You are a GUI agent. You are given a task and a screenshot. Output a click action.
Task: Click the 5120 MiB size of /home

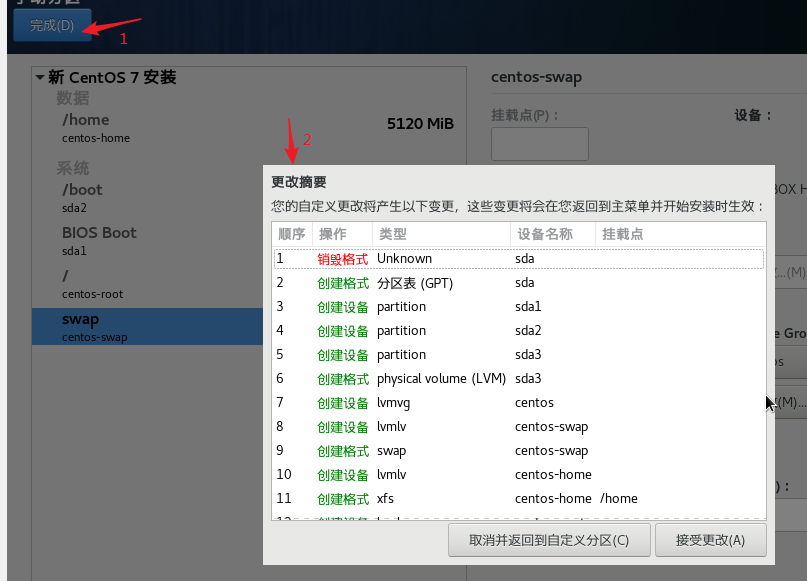click(420, 124)
